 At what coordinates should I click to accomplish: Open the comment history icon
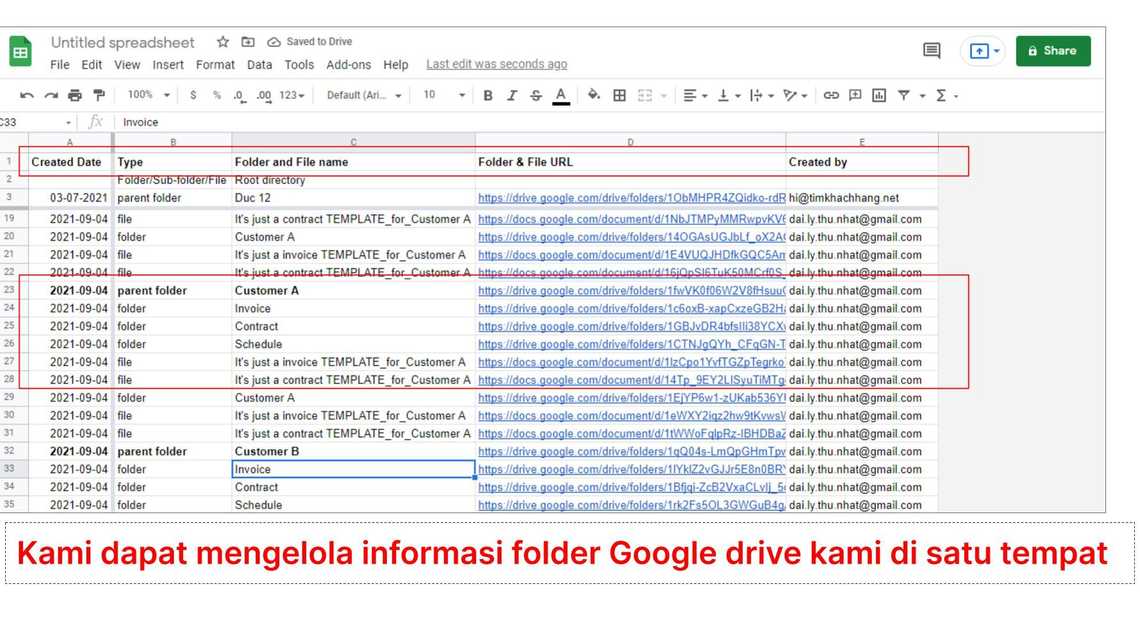[x=931, y=51]
